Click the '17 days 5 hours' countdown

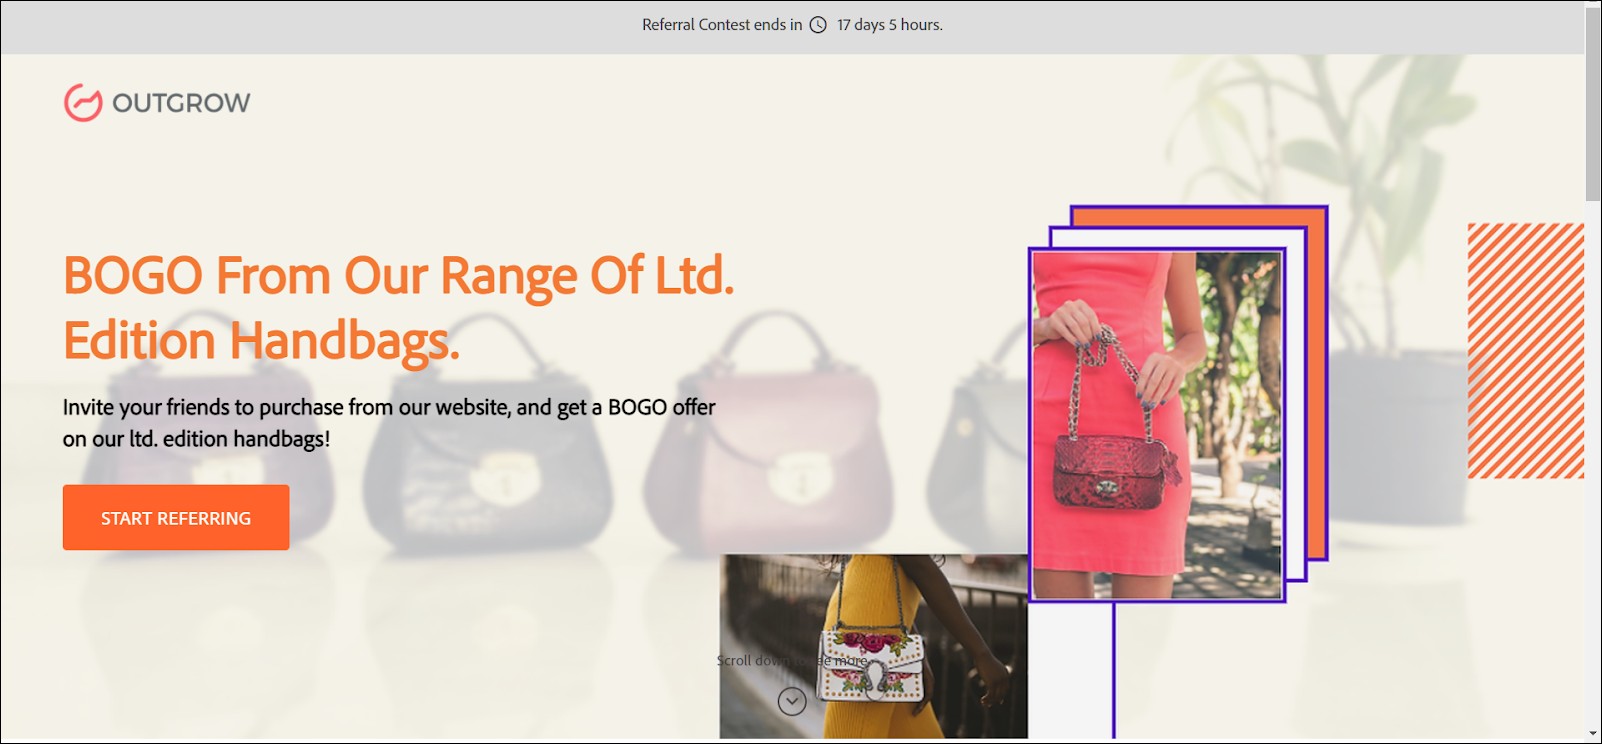[889, 25]
